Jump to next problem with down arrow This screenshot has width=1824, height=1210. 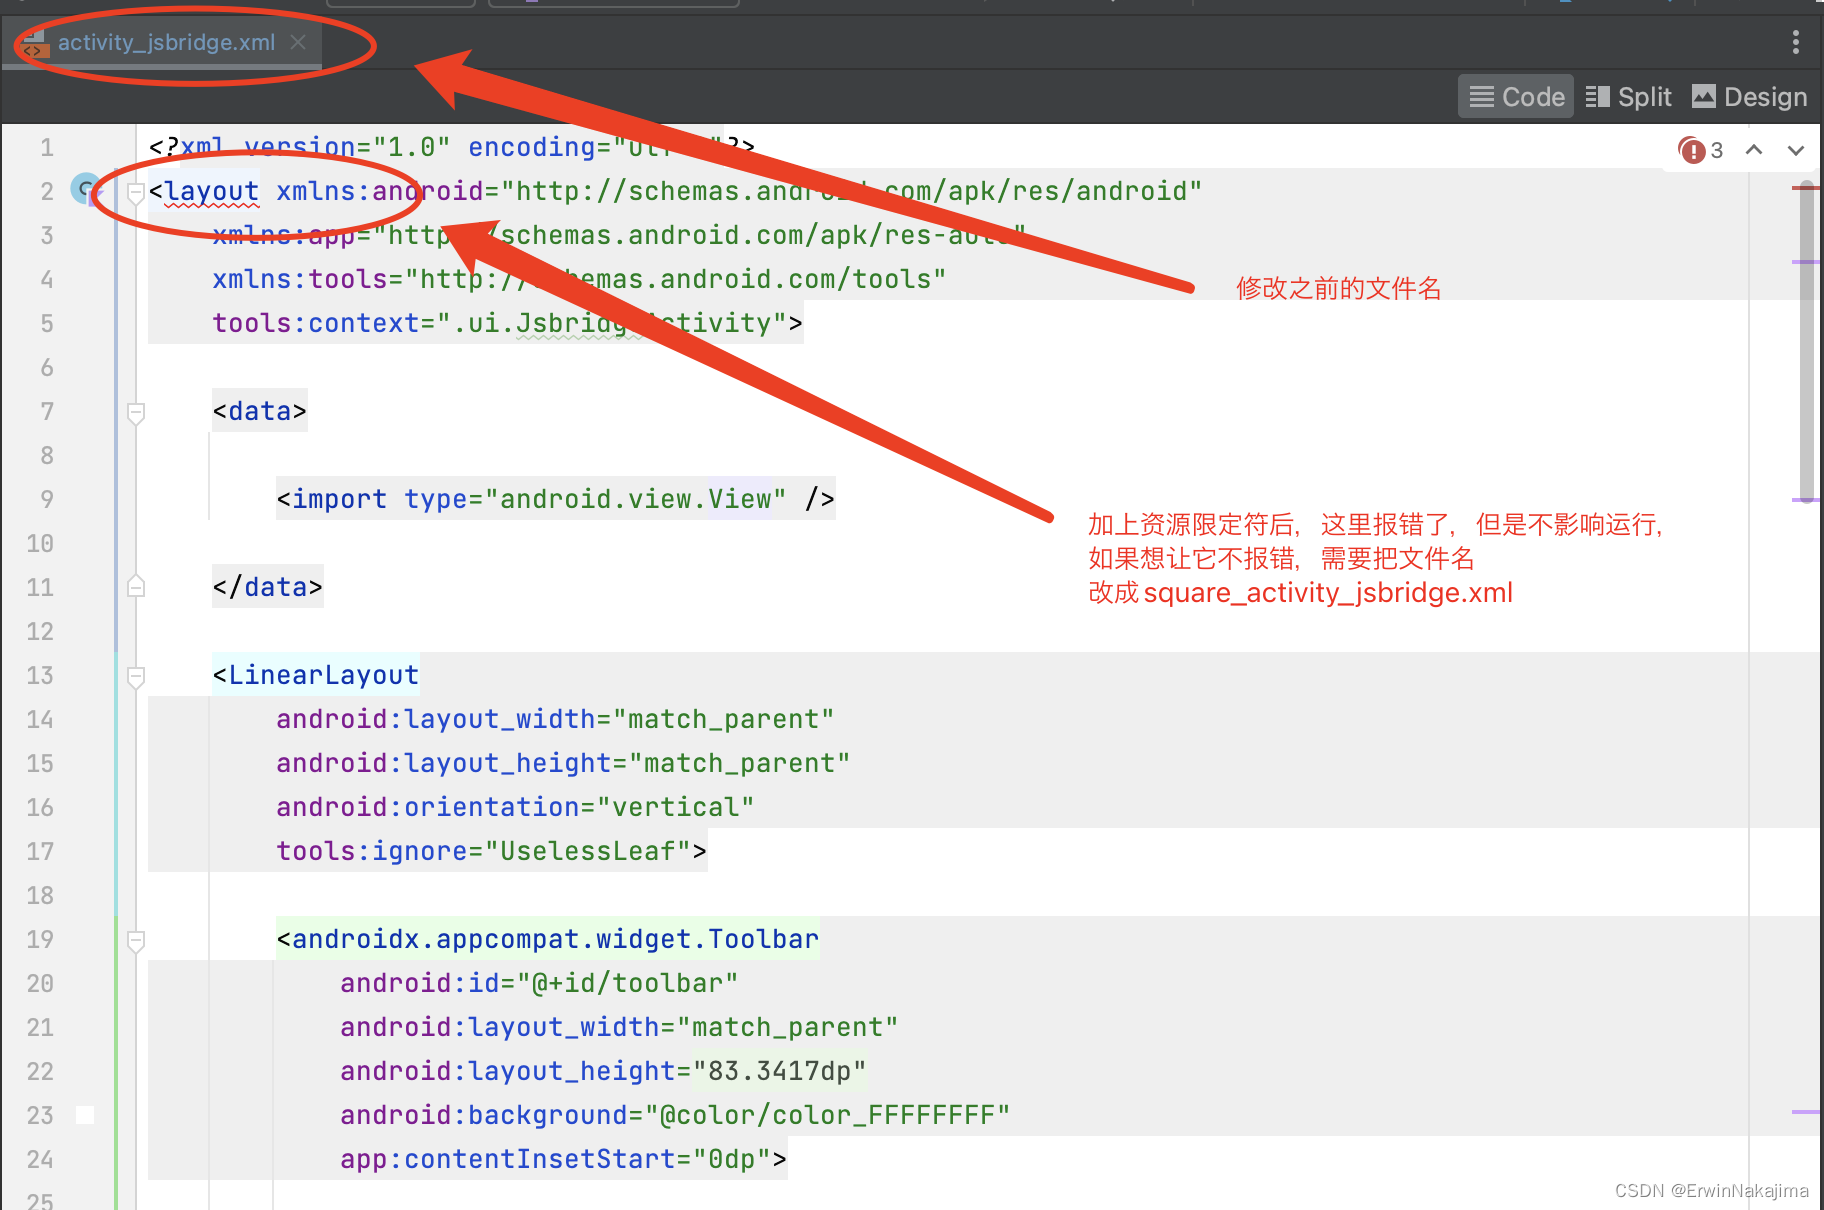(1795, 150)
